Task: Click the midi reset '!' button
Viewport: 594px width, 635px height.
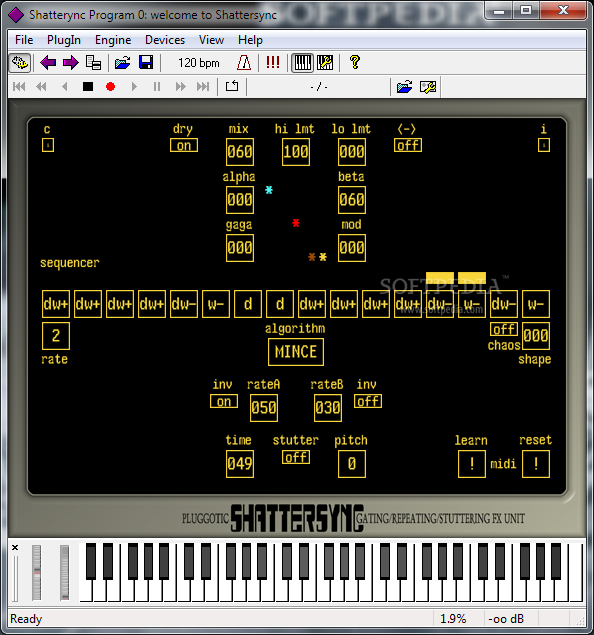Action: pyautogui.click(x=536, y=464)
